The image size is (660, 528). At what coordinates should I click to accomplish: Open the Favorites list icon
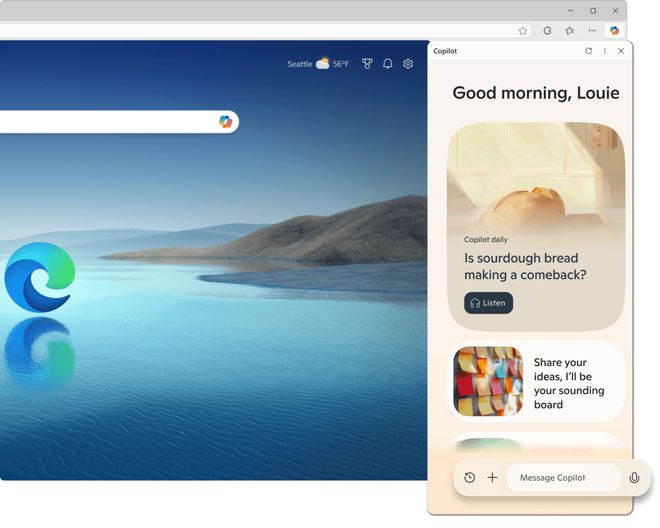tap(570, 31)
